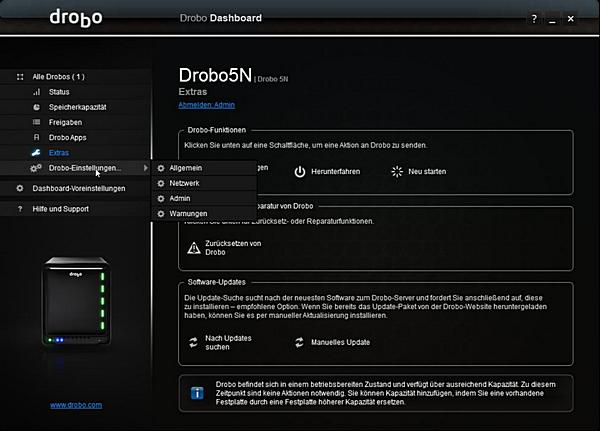This screenshot has width=600, height=431.
Task: Select Status in the sidebar
Action: pyautogui.click(x=59, y=92)
